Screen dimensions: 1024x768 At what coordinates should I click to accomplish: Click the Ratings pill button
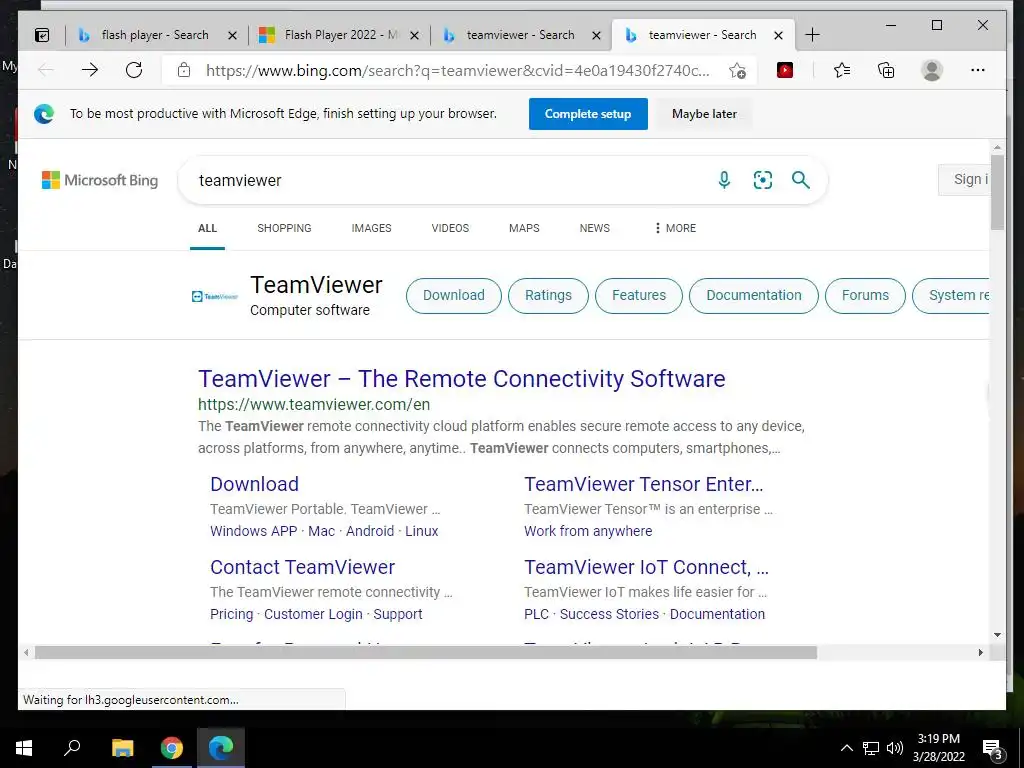pyautogui.click(x=549, y=295)
